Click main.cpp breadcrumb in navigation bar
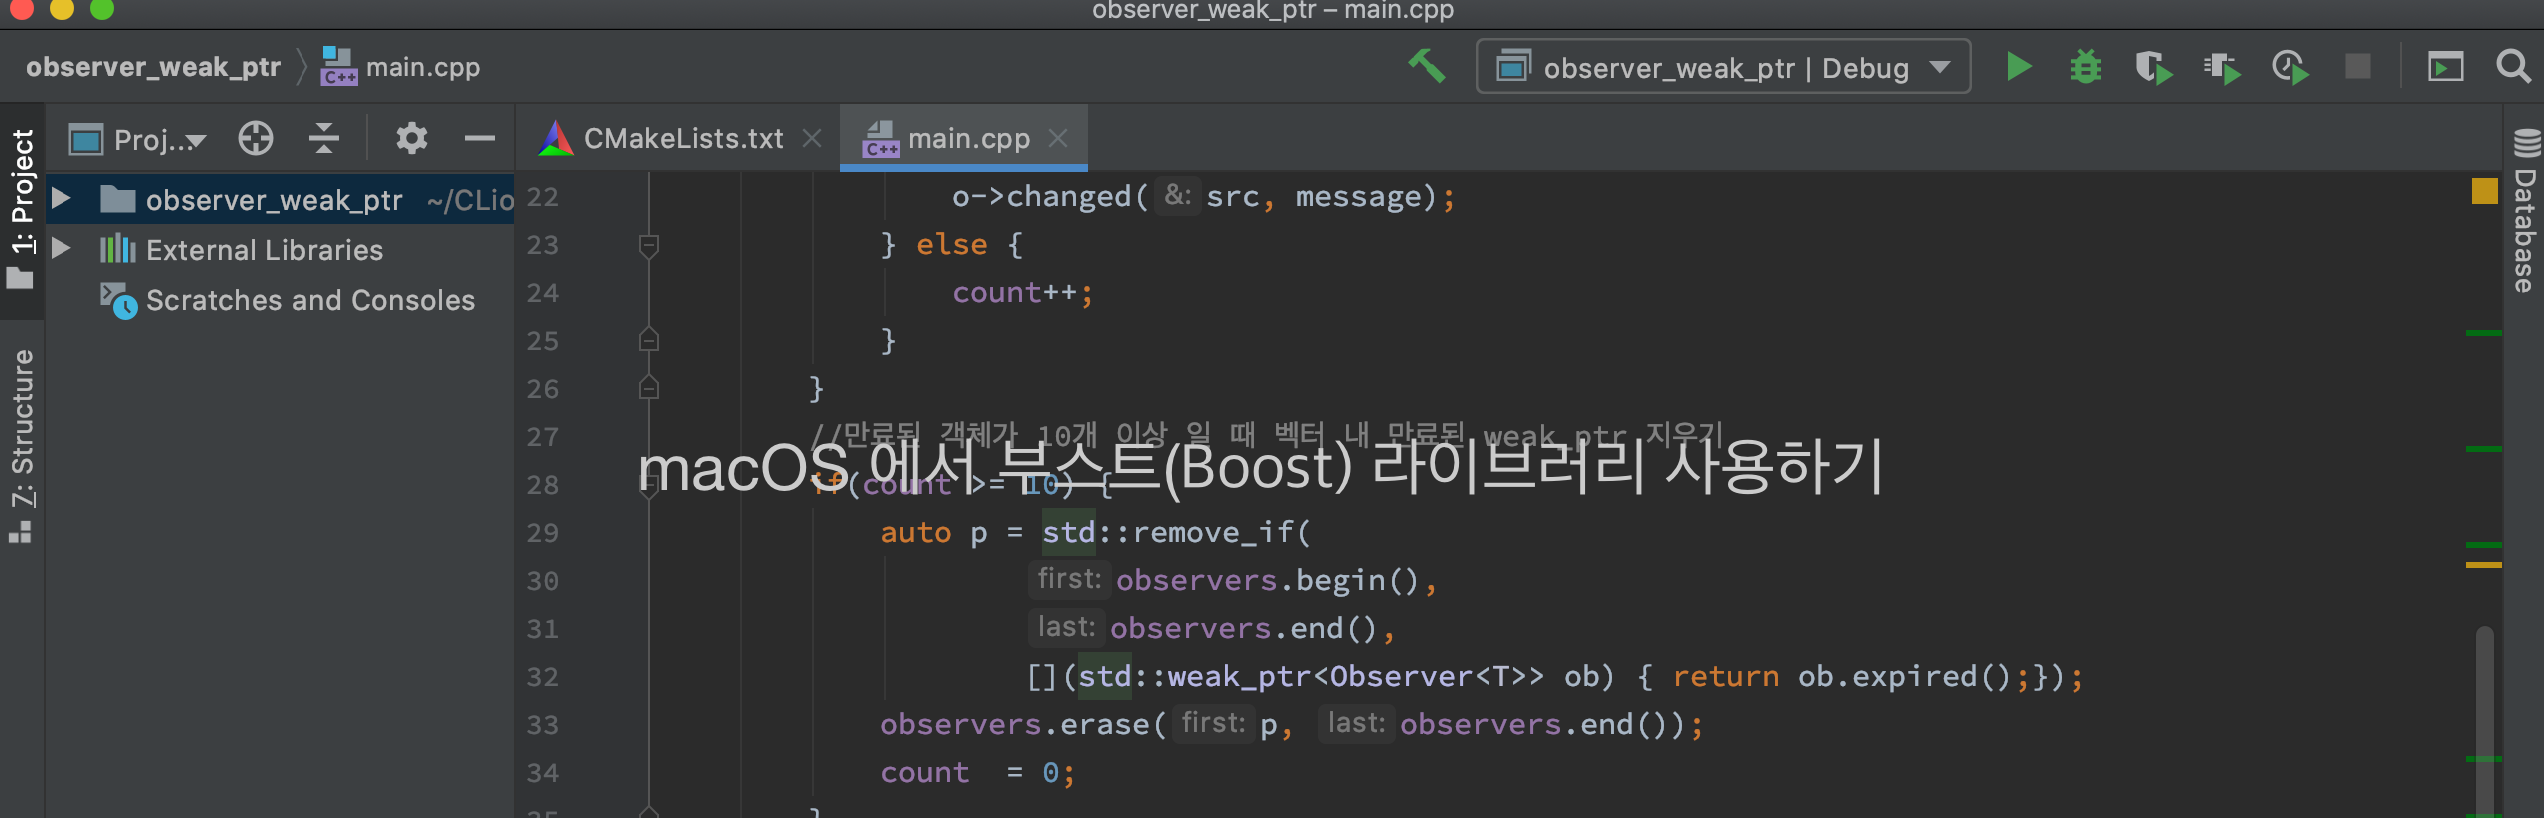2544x818 pixels. pos(401,67)
